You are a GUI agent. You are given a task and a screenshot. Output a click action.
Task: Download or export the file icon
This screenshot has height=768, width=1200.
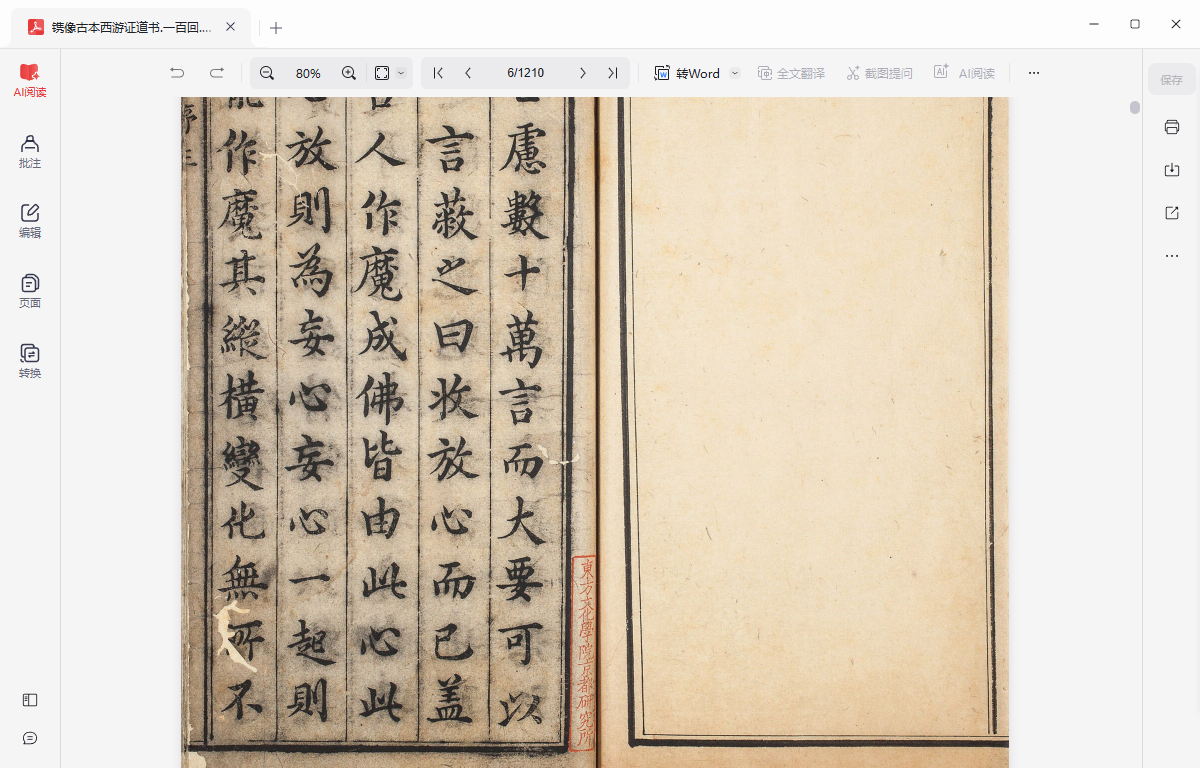click(x=1172, y=170)
